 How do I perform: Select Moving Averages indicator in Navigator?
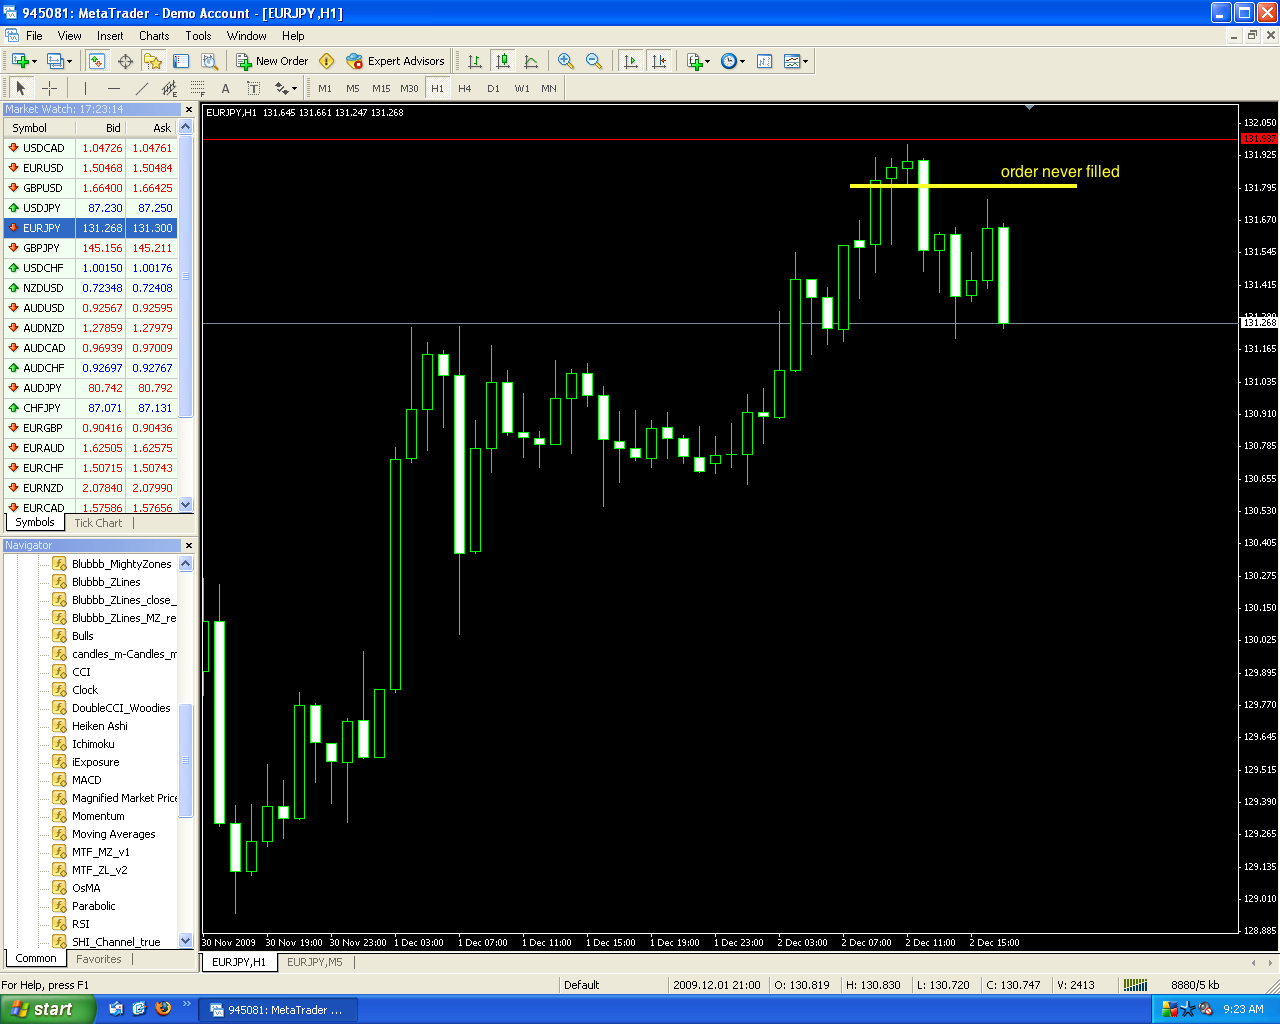114,834
